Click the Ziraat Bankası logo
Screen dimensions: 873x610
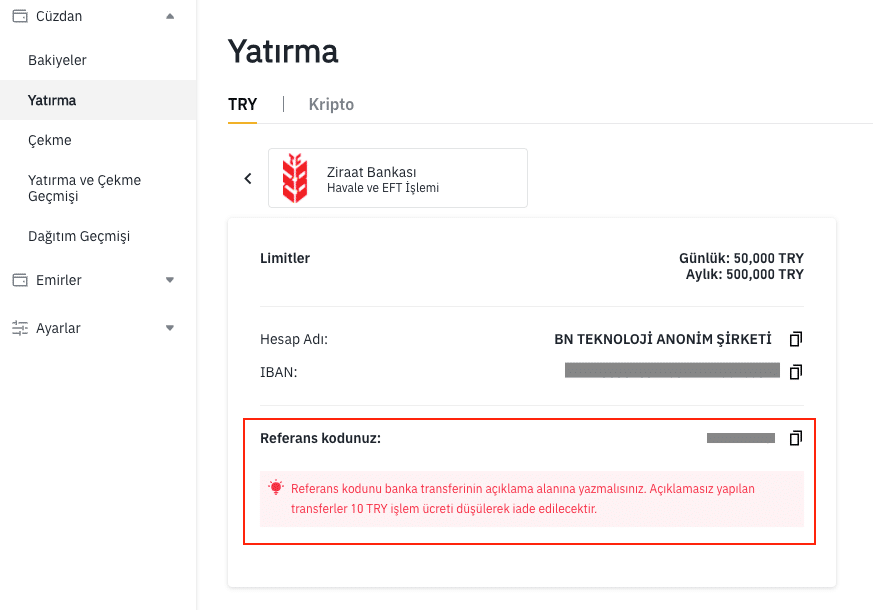point(296,178)
